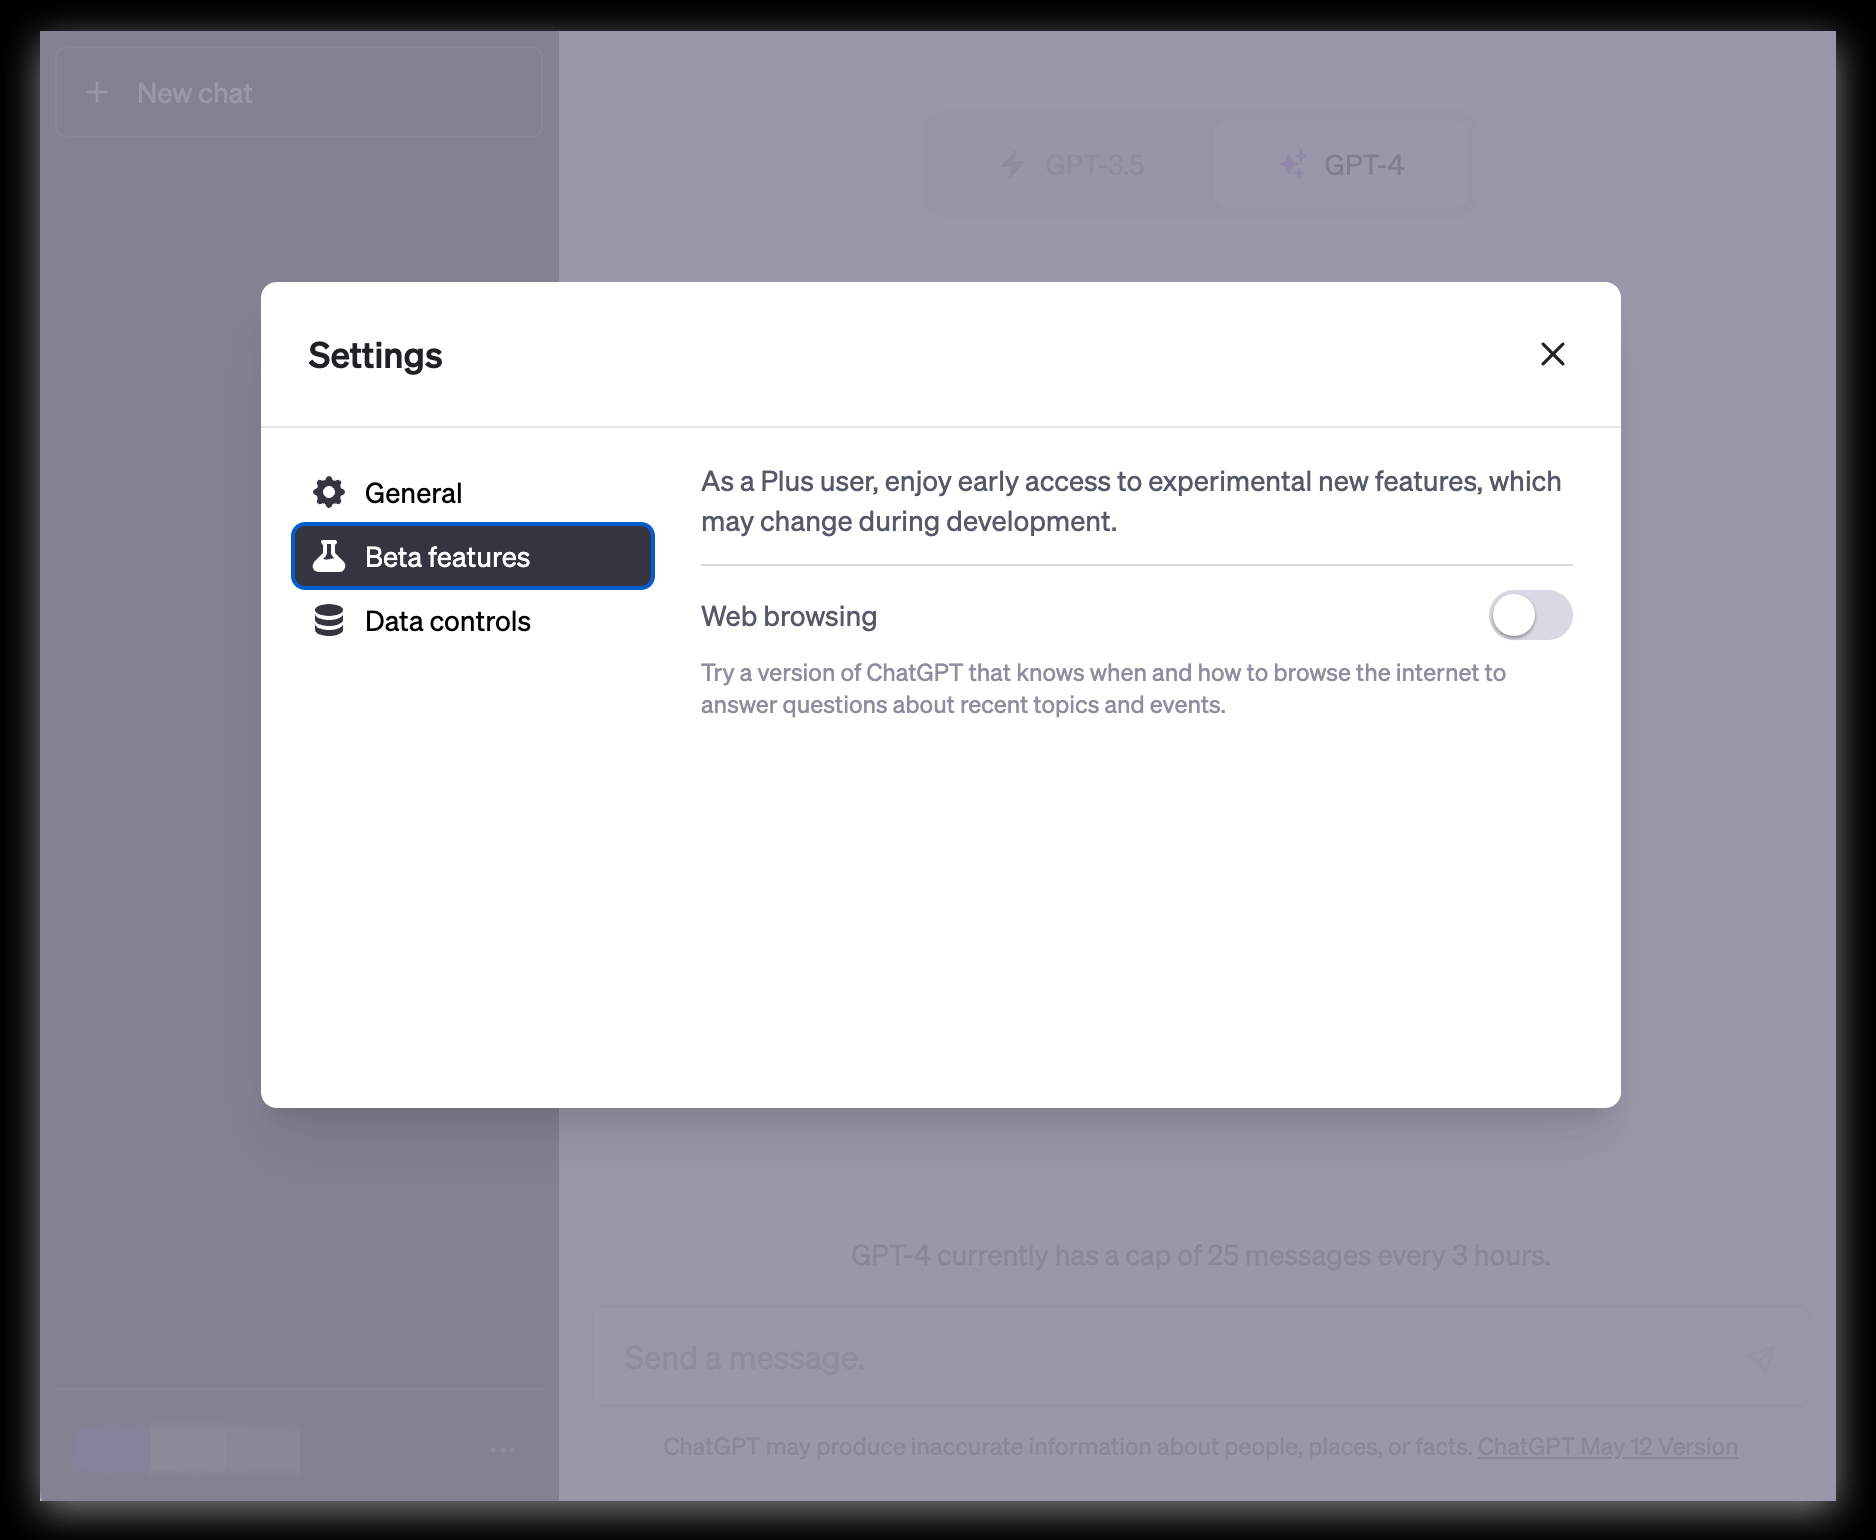Click the lightning bolt icon for GPT-3.5
The width and height of the screenshot is (1876, 1540).
tap(1013, 164)
